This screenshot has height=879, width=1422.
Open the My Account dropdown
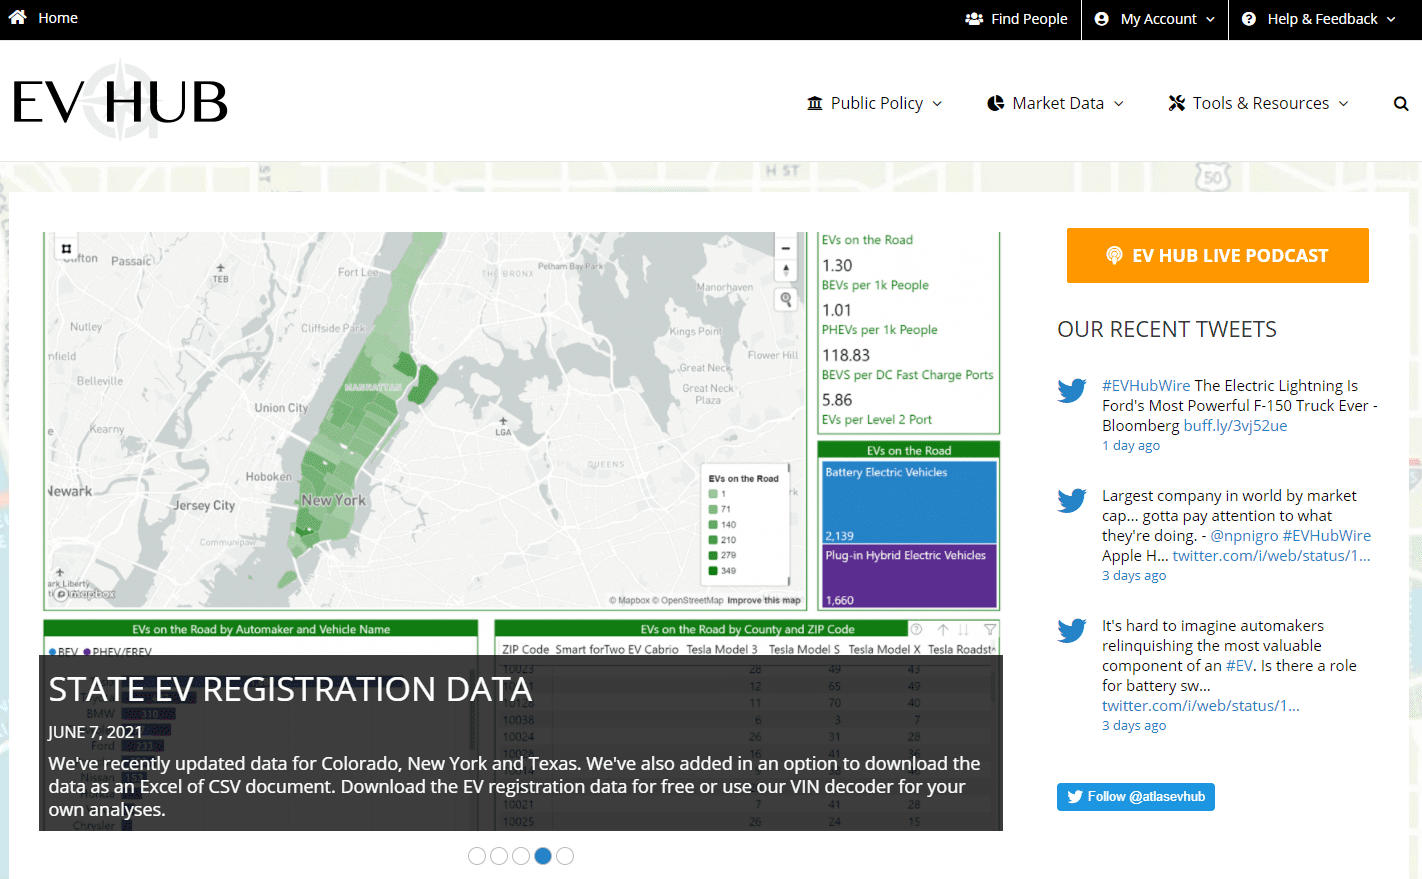1155,19
